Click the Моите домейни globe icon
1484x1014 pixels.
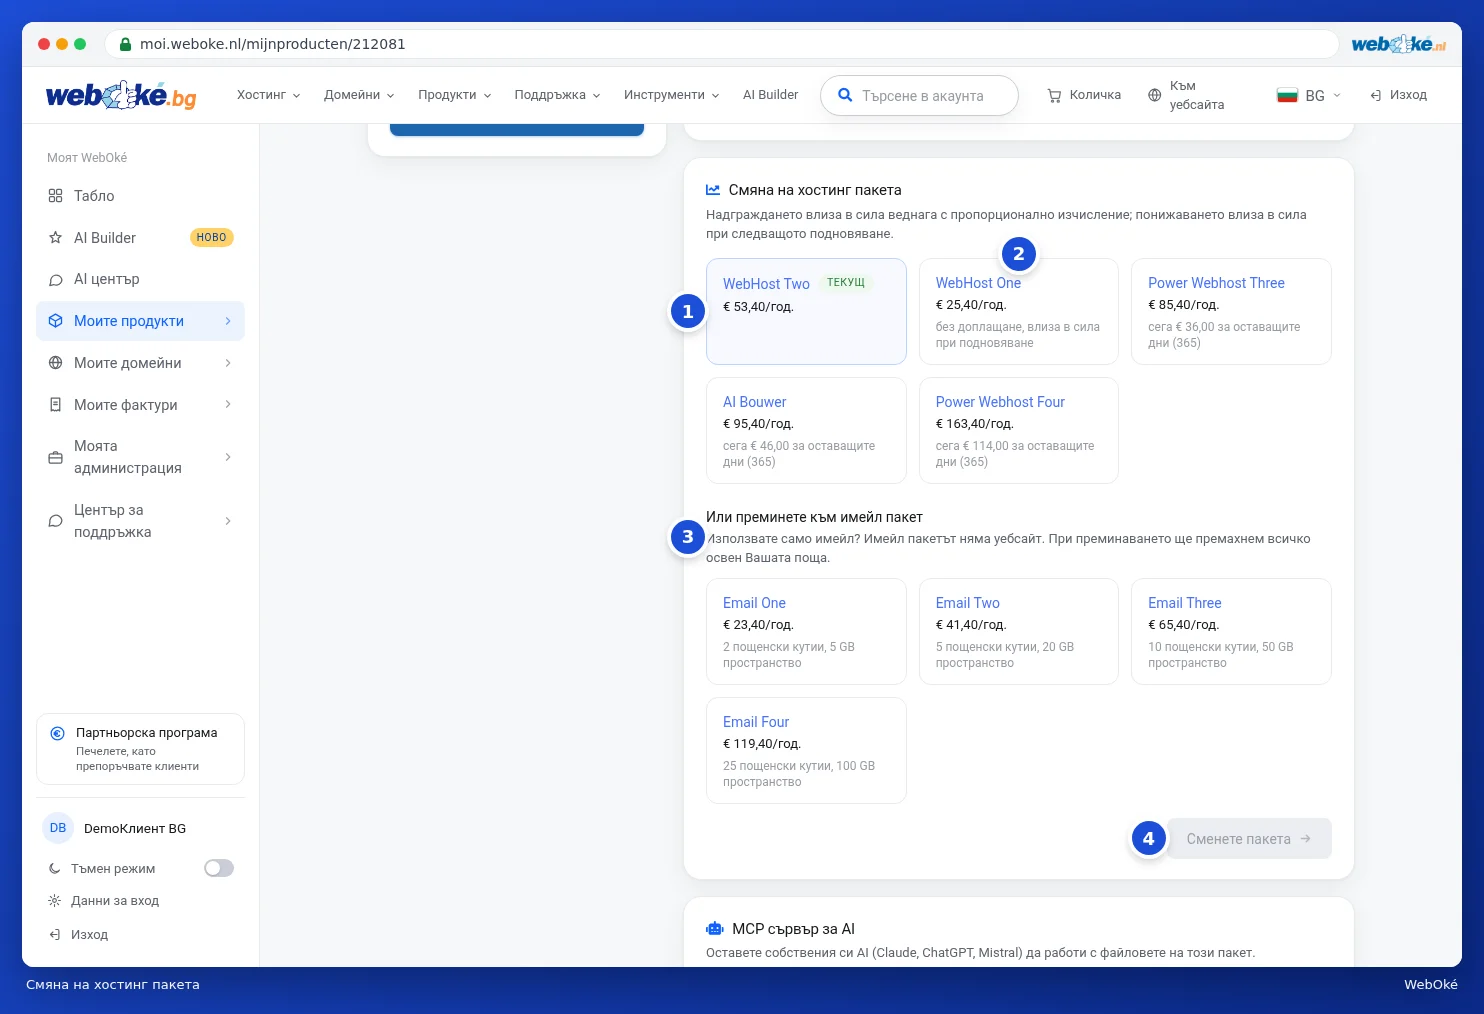pyautogui.click(x=56, y=363)
